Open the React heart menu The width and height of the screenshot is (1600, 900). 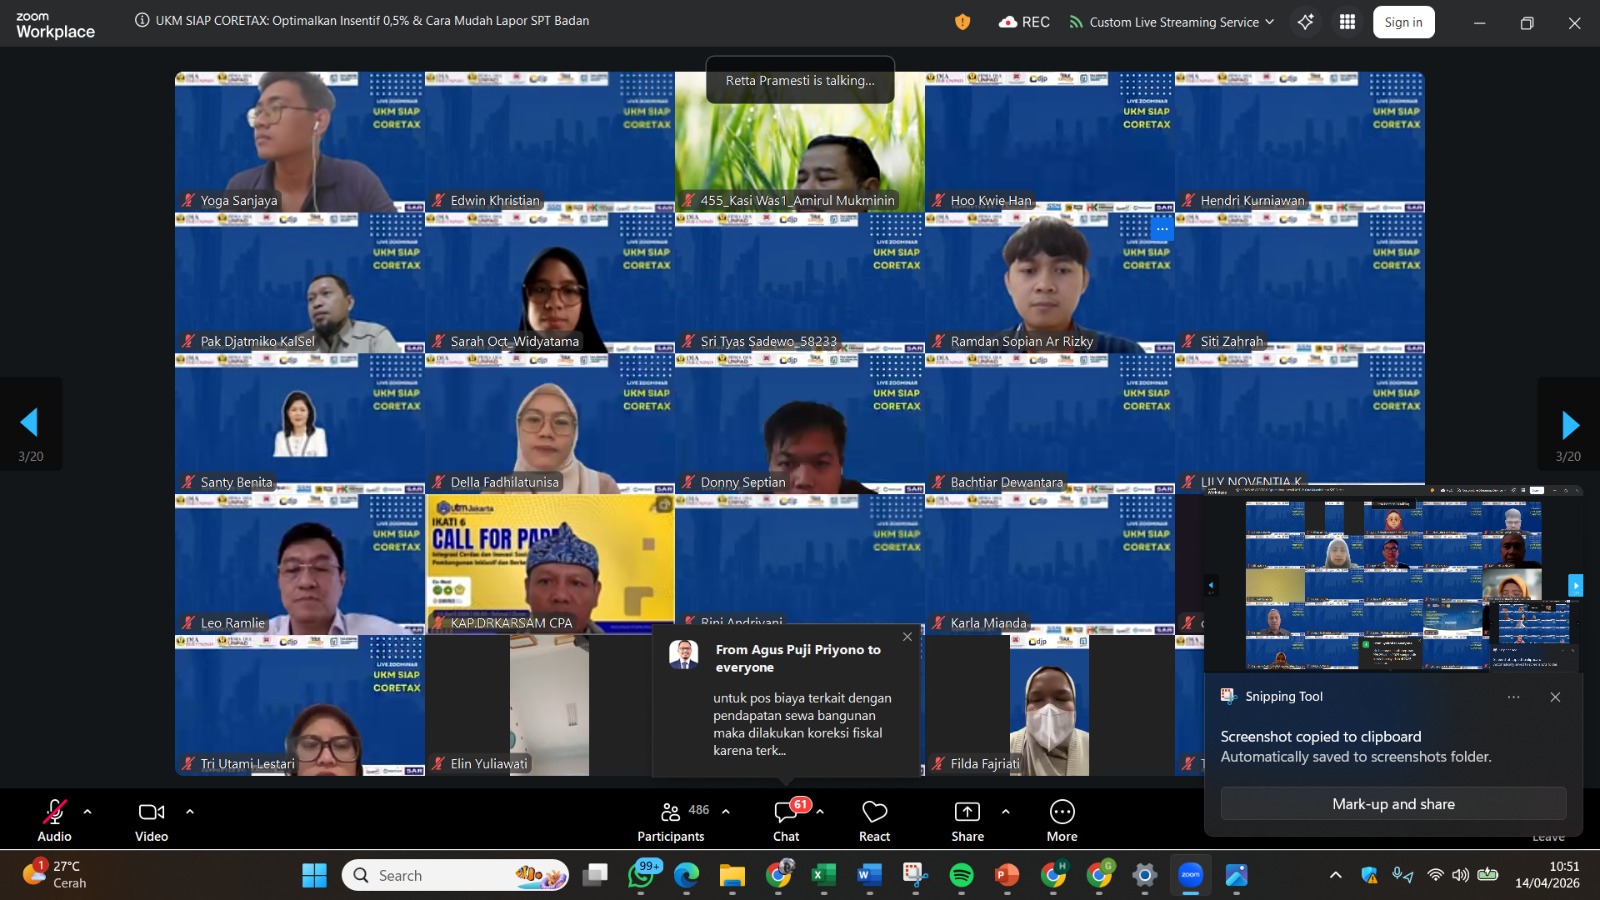(x=875, y=820)
